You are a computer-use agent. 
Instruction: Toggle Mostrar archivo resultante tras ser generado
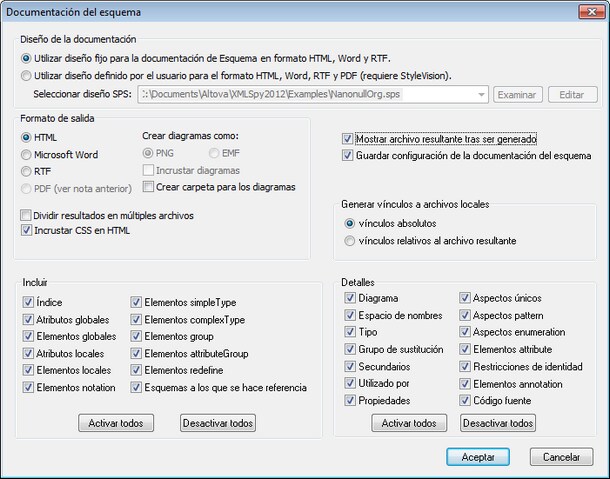pyautogui.click(x=347, y=139)
